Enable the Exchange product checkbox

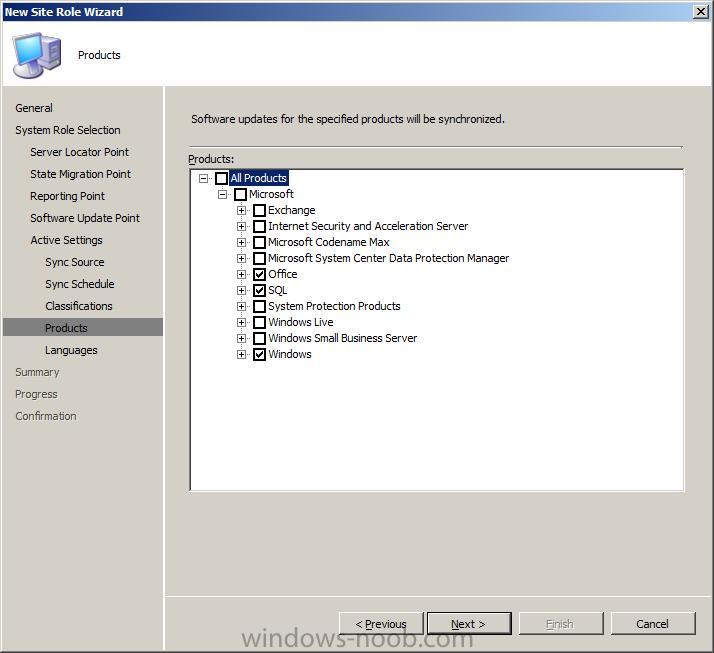pyautogui.click(x=260, y=210)
